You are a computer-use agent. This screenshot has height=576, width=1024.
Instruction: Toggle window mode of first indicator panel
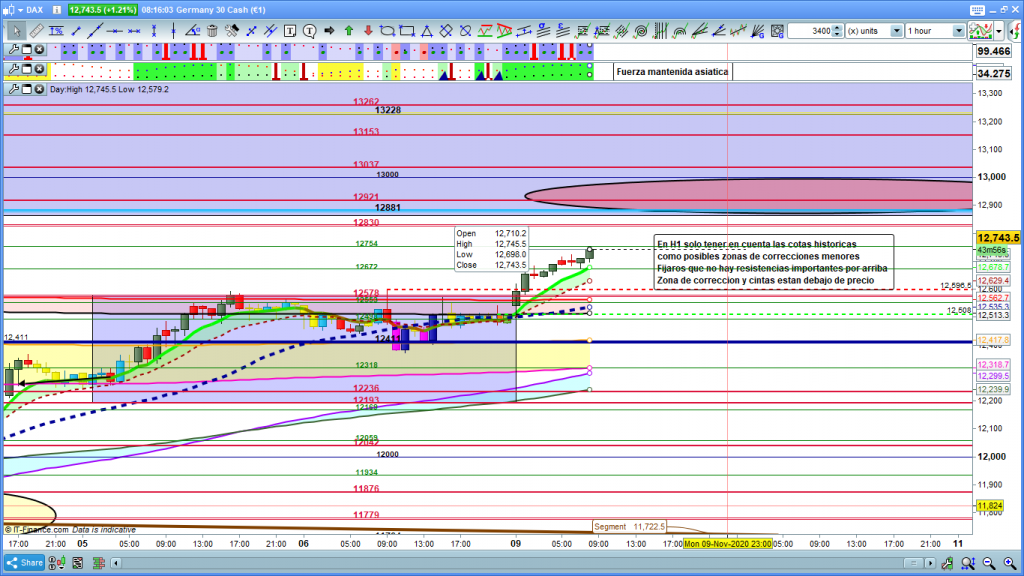[x=26, y=50]
